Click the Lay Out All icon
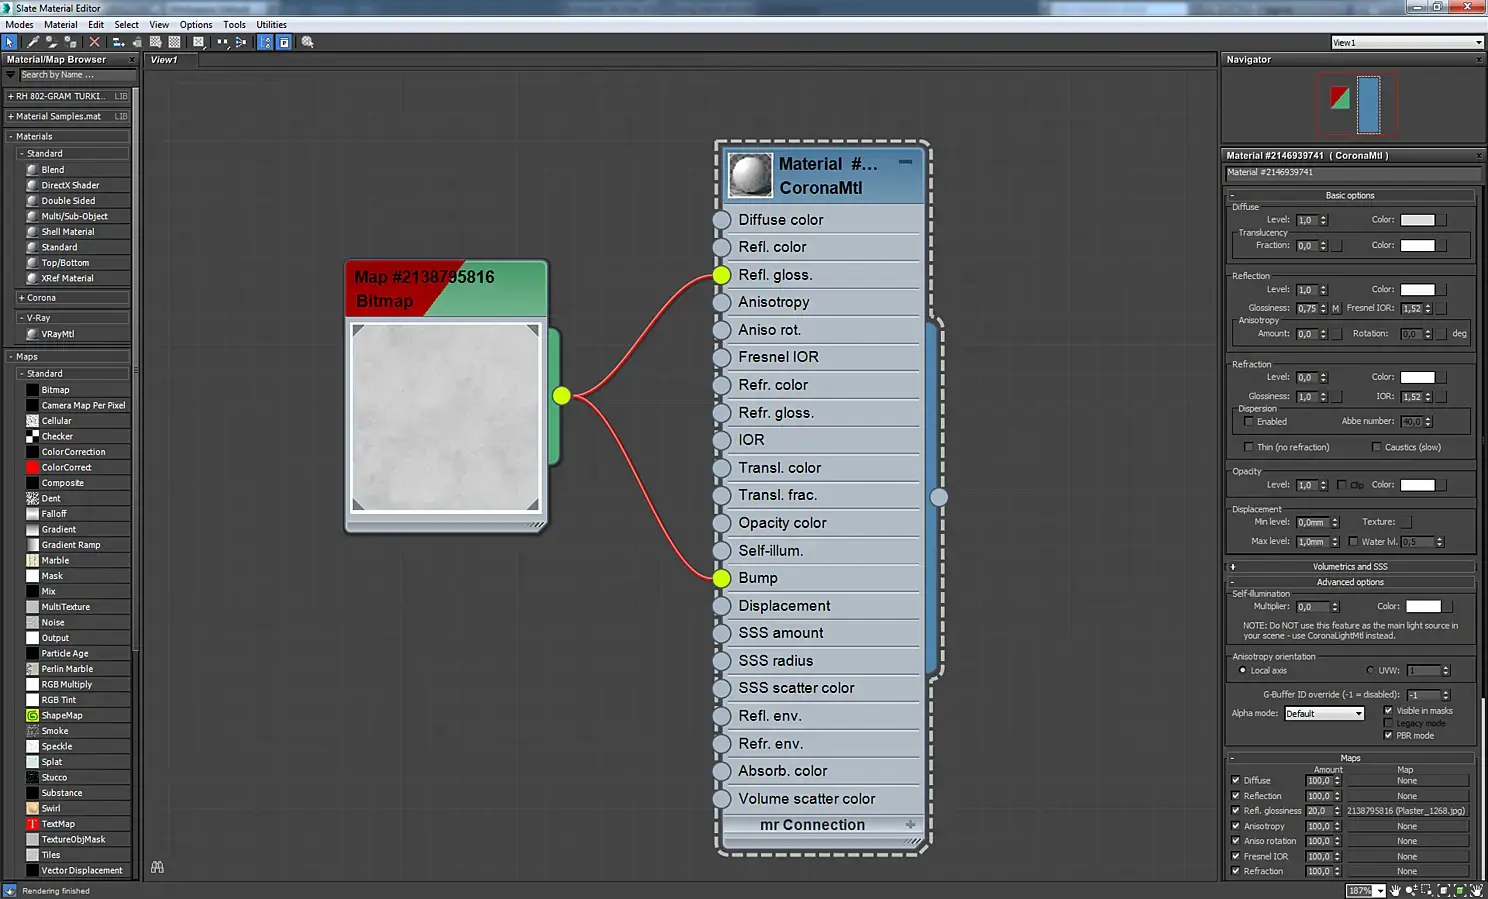Viewport: 1488px width, 899px height. [222, 42]
